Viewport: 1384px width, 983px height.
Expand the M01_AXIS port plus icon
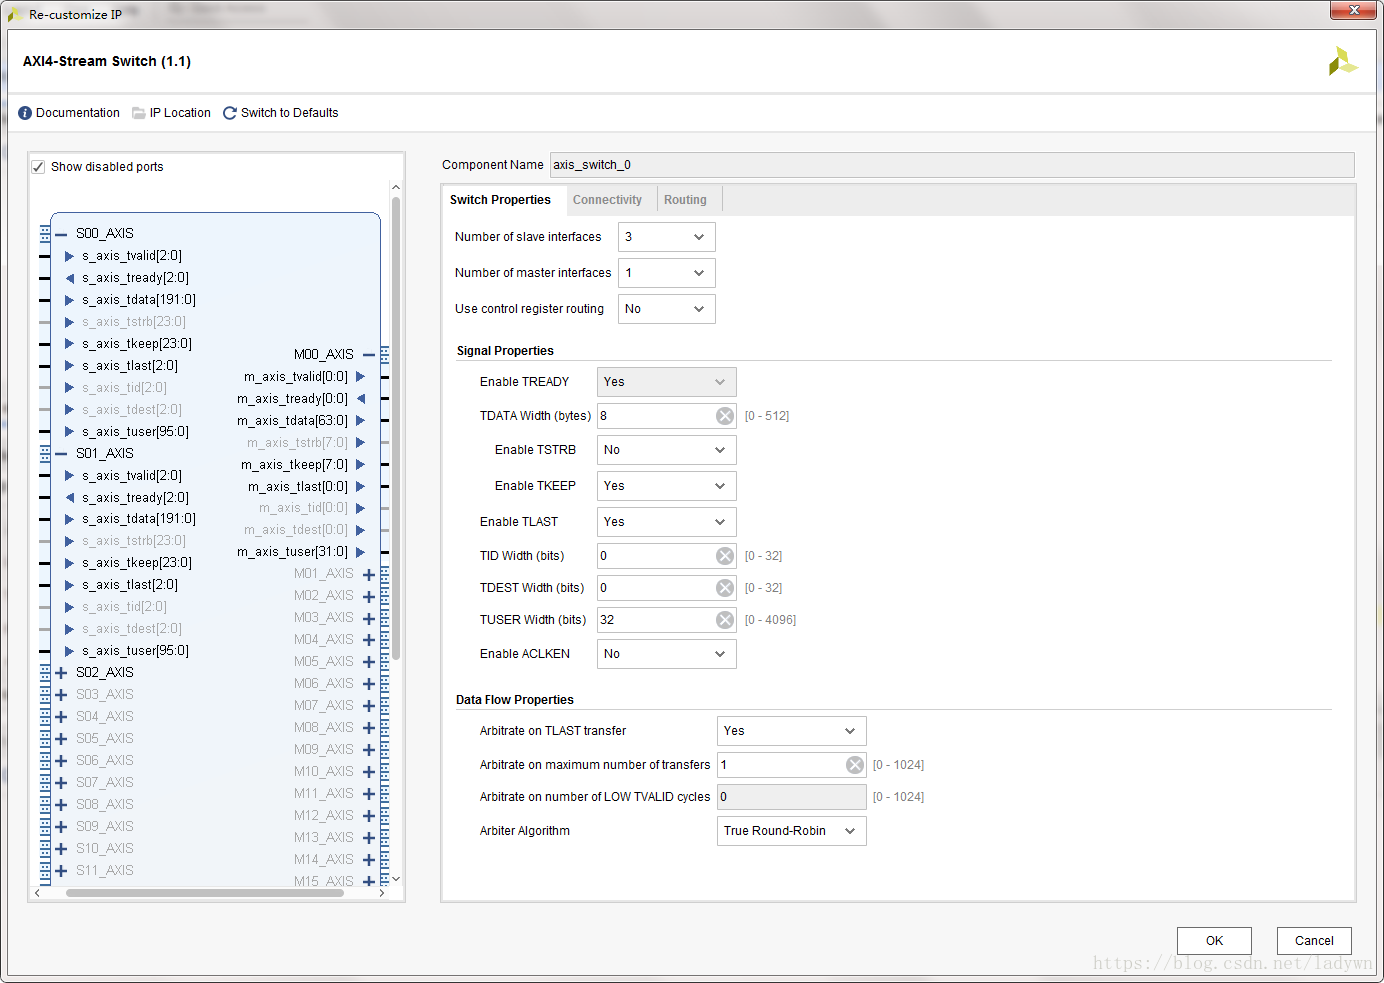[369, 575]
